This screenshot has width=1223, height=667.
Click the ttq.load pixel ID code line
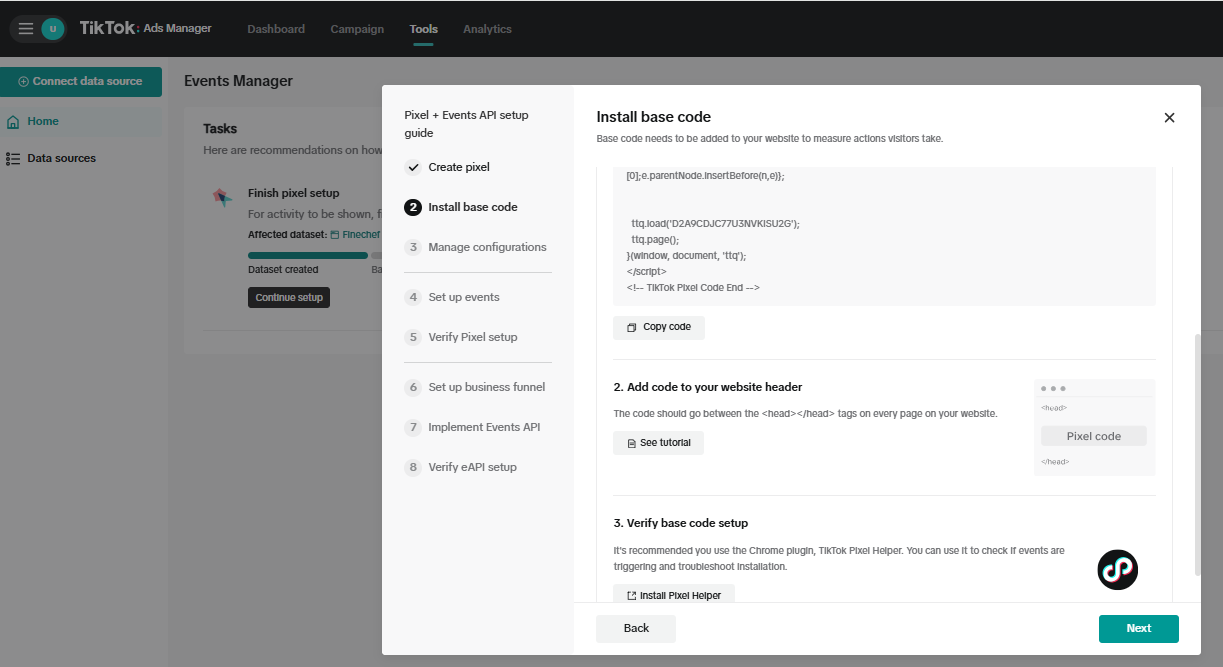click(715, 224)
